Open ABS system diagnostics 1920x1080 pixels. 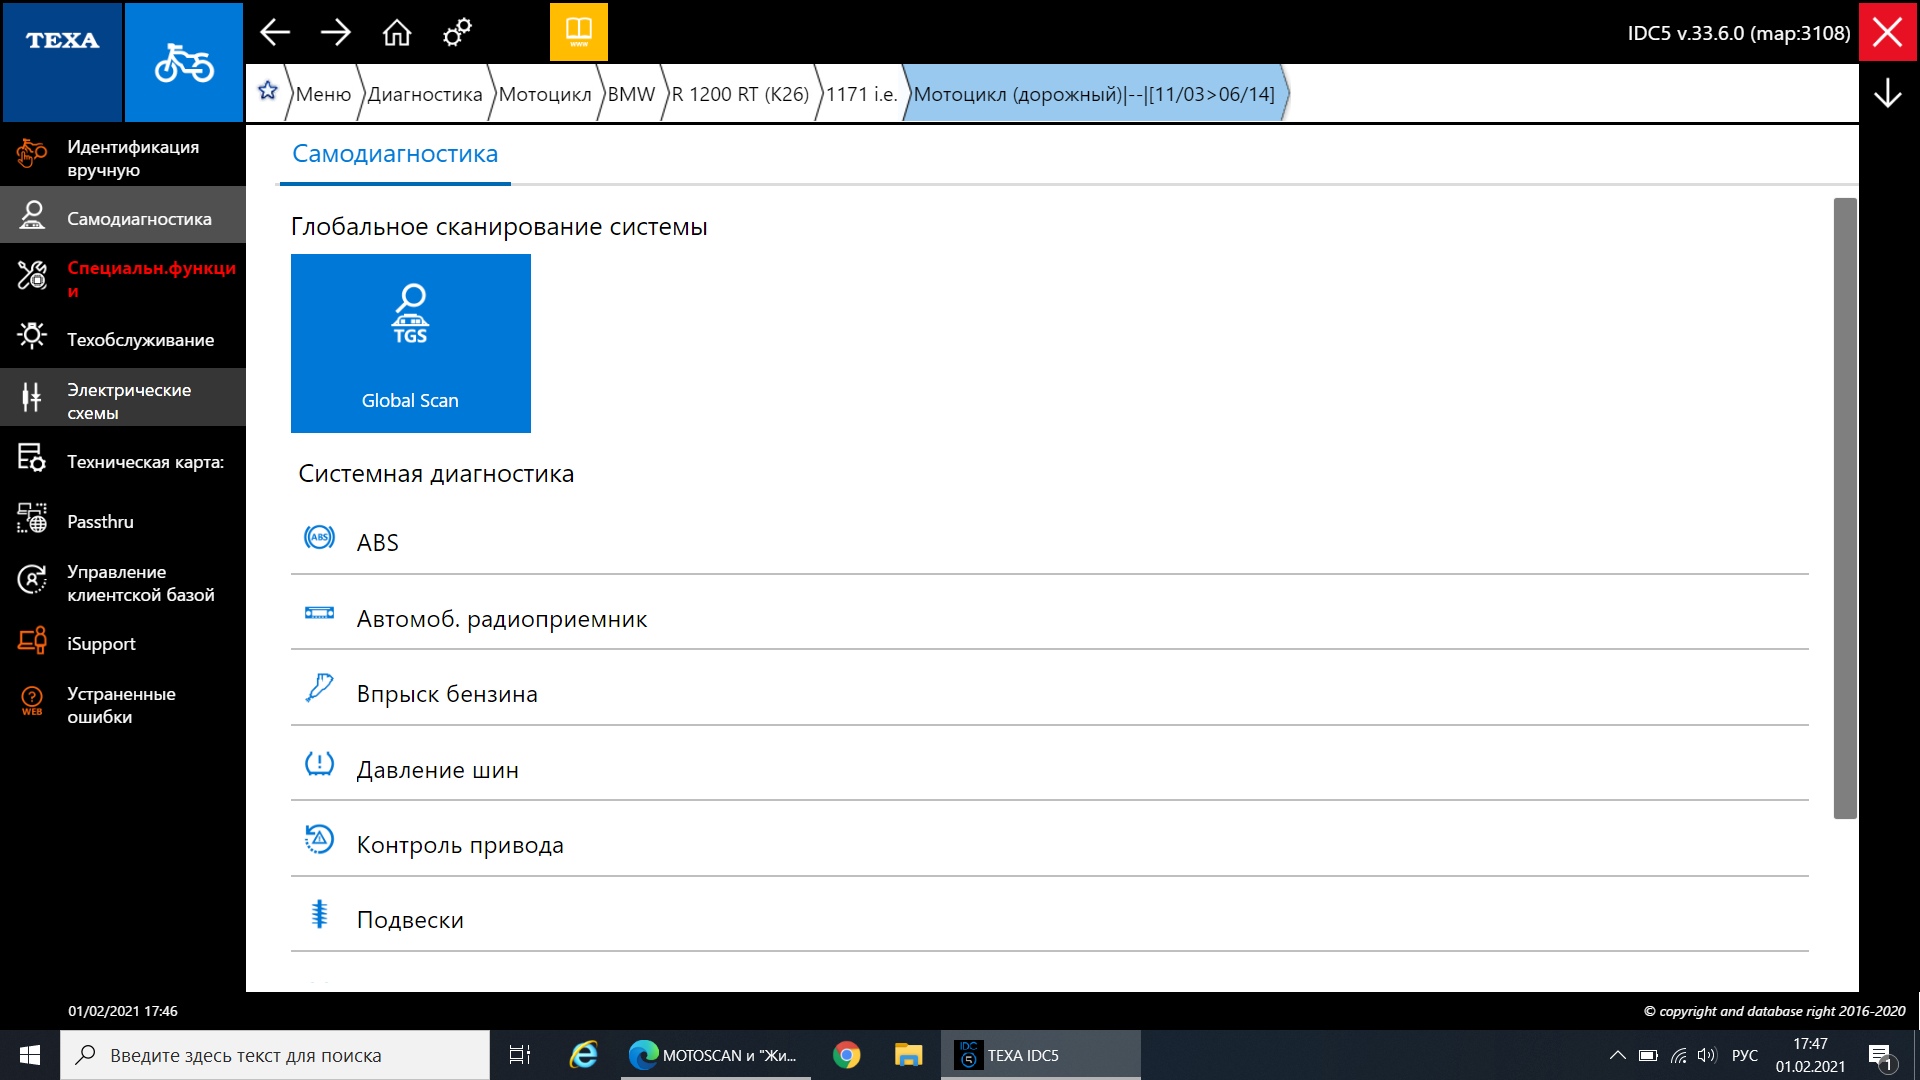(x=378, y=542)
